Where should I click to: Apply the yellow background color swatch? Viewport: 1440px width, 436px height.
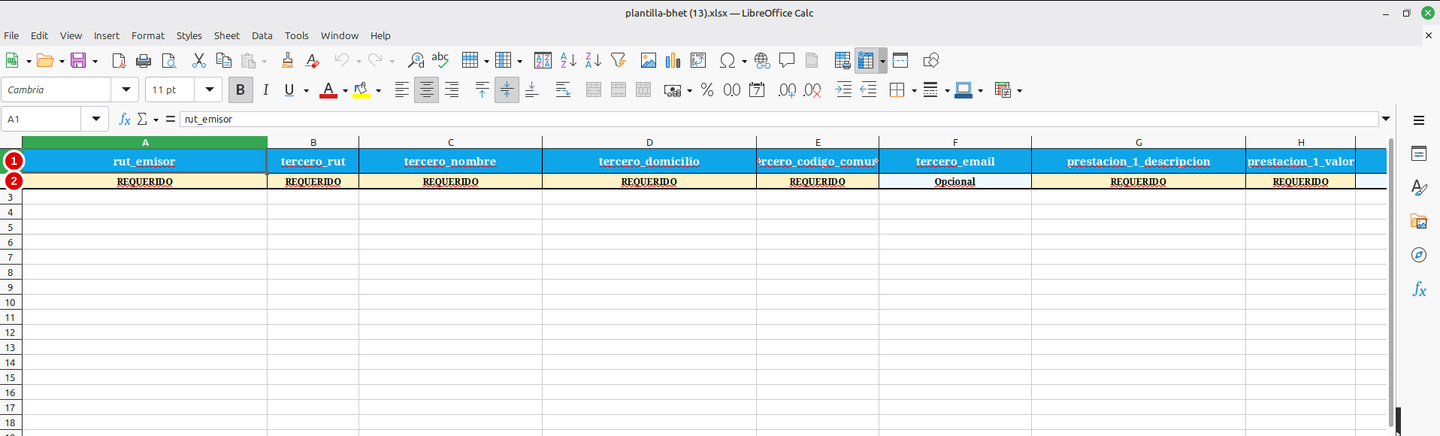pos(360,90)
